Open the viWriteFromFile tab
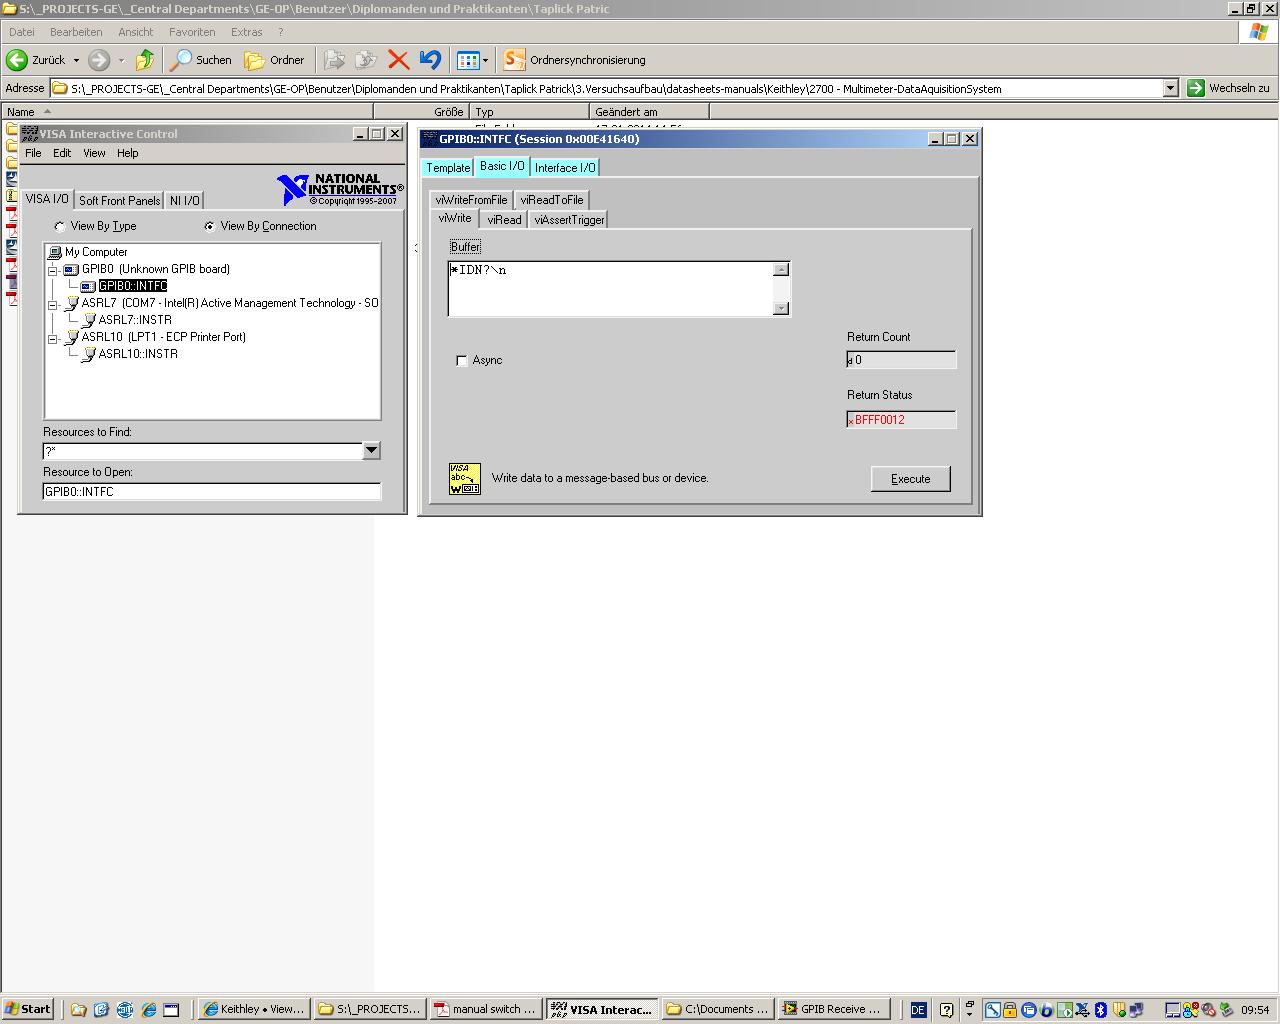 (471, 200)
